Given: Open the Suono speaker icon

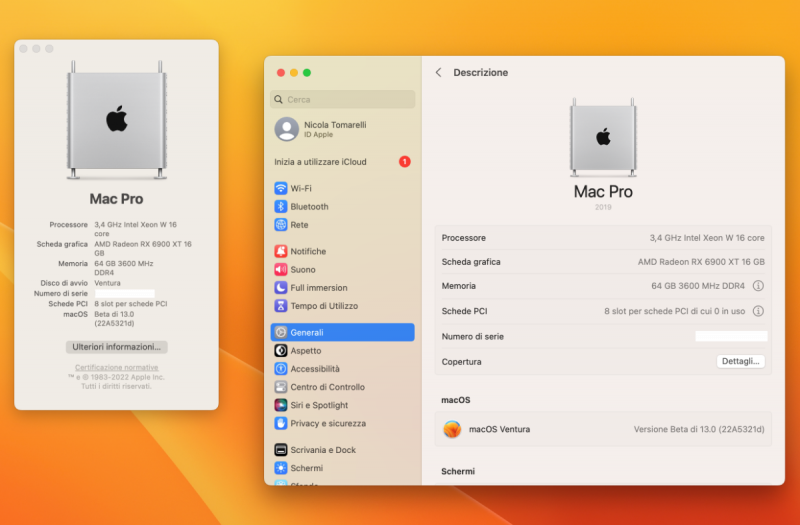Looking at the screenshot, I should pyautogui.click(x=281, y=269).
